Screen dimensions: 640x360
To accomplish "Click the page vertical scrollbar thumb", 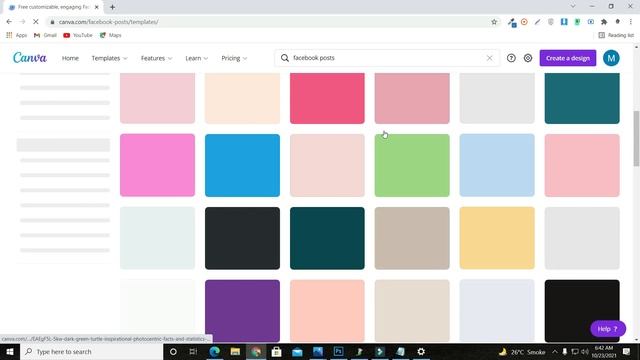I will point(636,138).
